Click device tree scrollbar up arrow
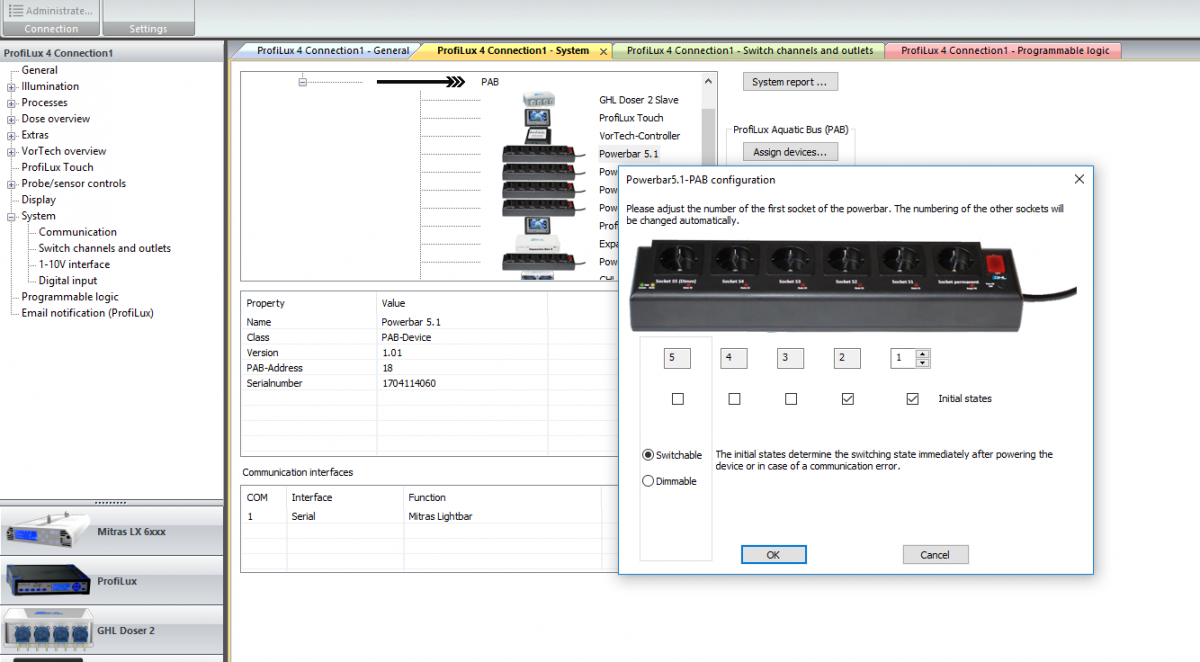This screenshot has width=1200, height=662. point(709,81)
